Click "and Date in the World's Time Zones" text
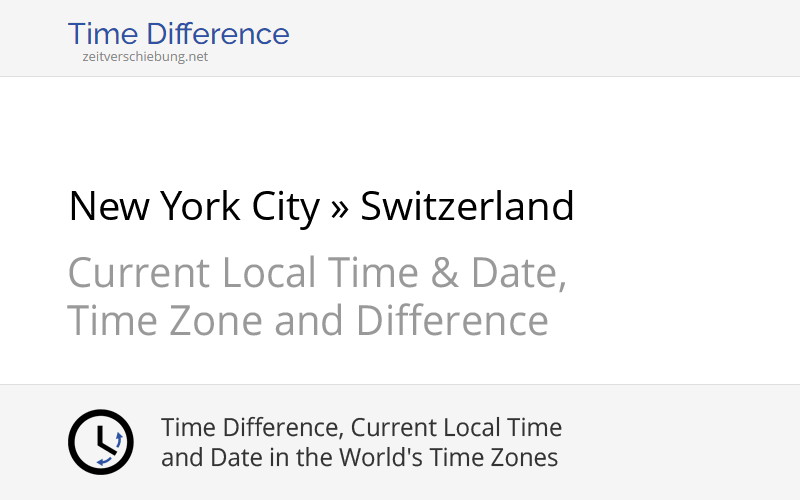 (x=359, y=458)
